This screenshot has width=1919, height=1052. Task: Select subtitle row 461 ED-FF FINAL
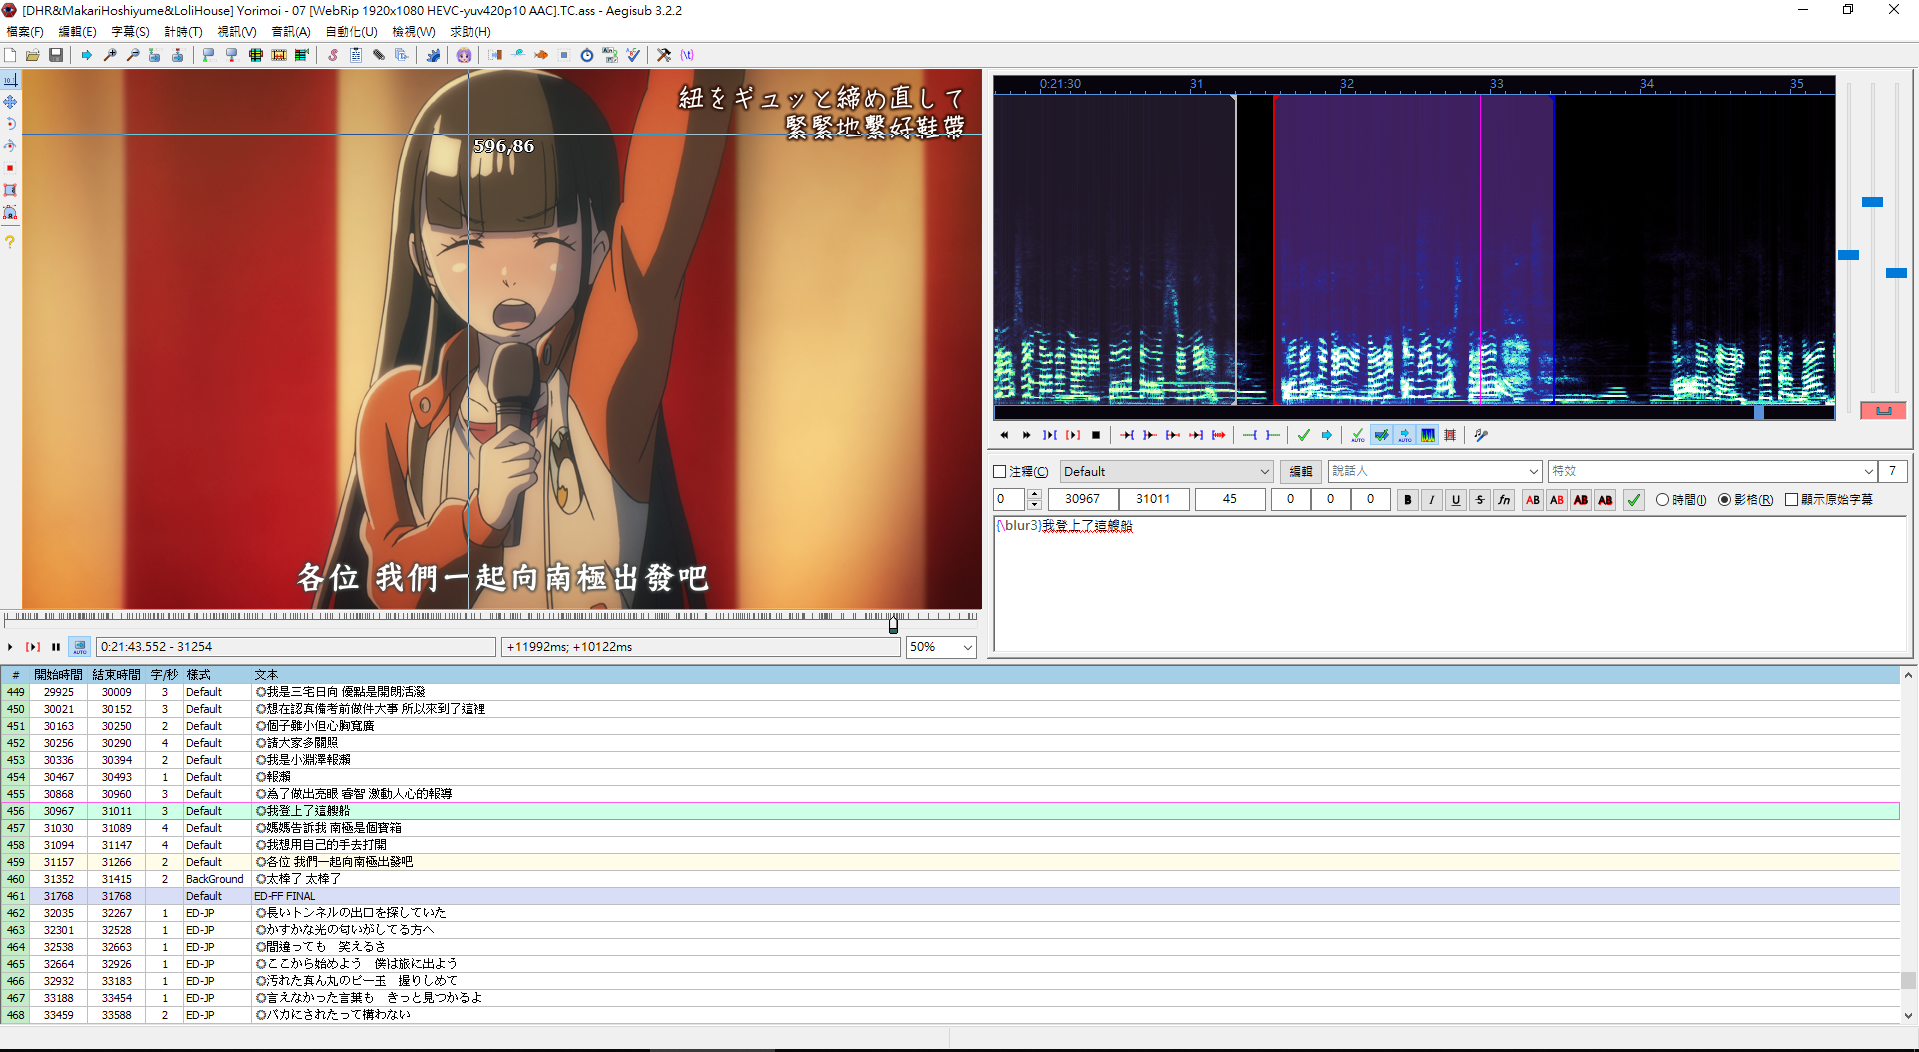pyautogui.click(x=950, y=896)
